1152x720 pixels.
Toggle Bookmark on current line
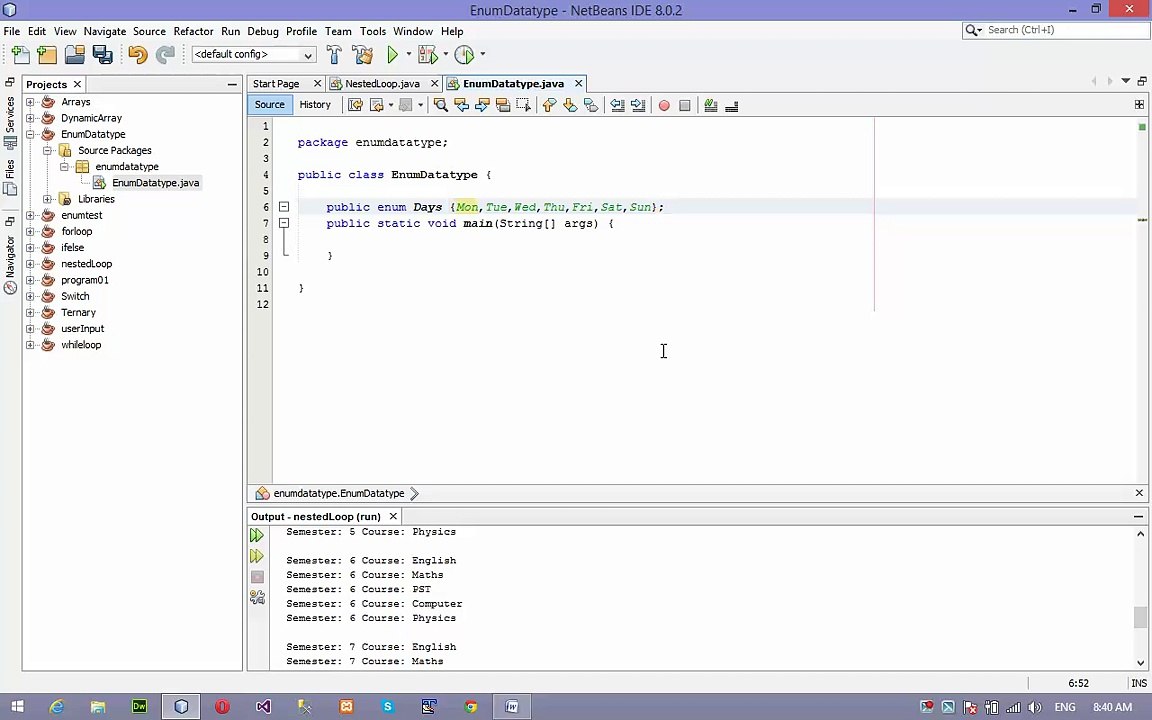coord(591,105)
